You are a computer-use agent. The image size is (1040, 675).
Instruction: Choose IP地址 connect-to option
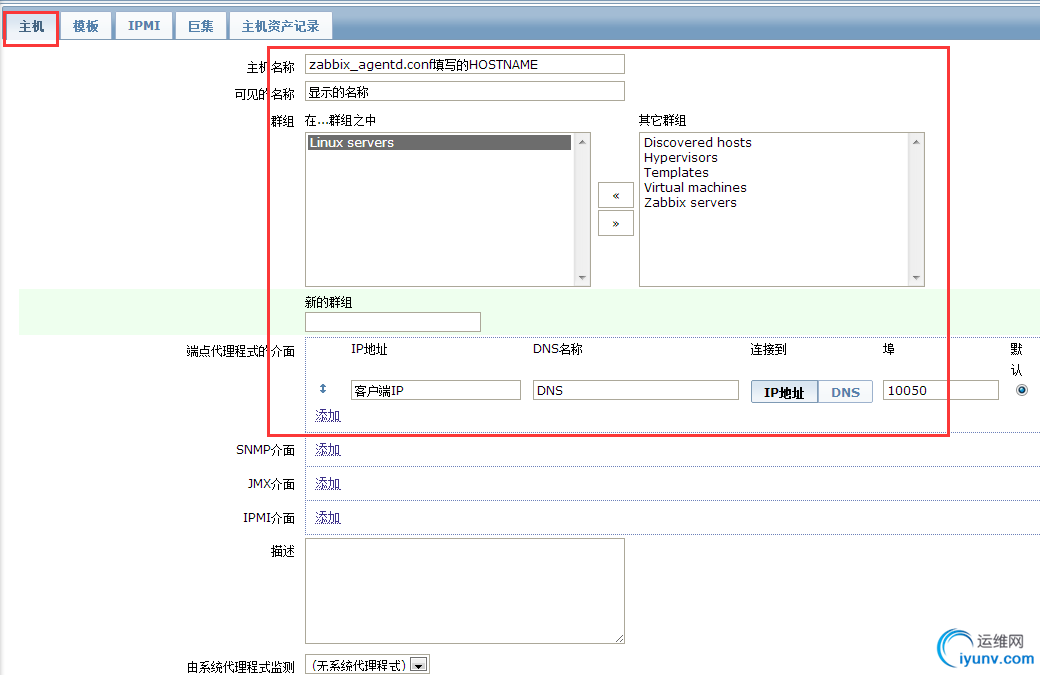click(784, 392)
